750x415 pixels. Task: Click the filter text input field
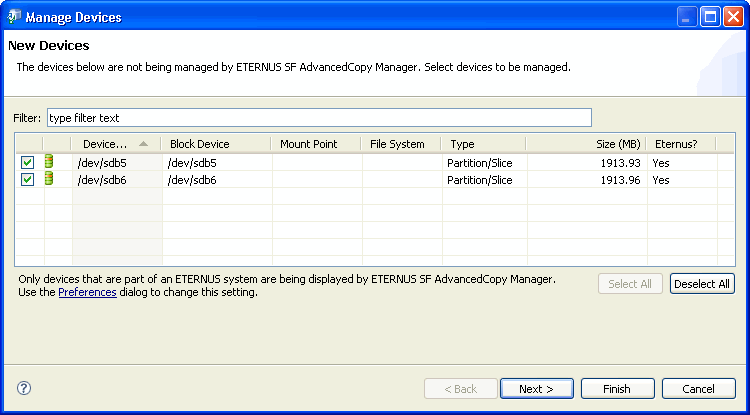click(x=319, y=118)
